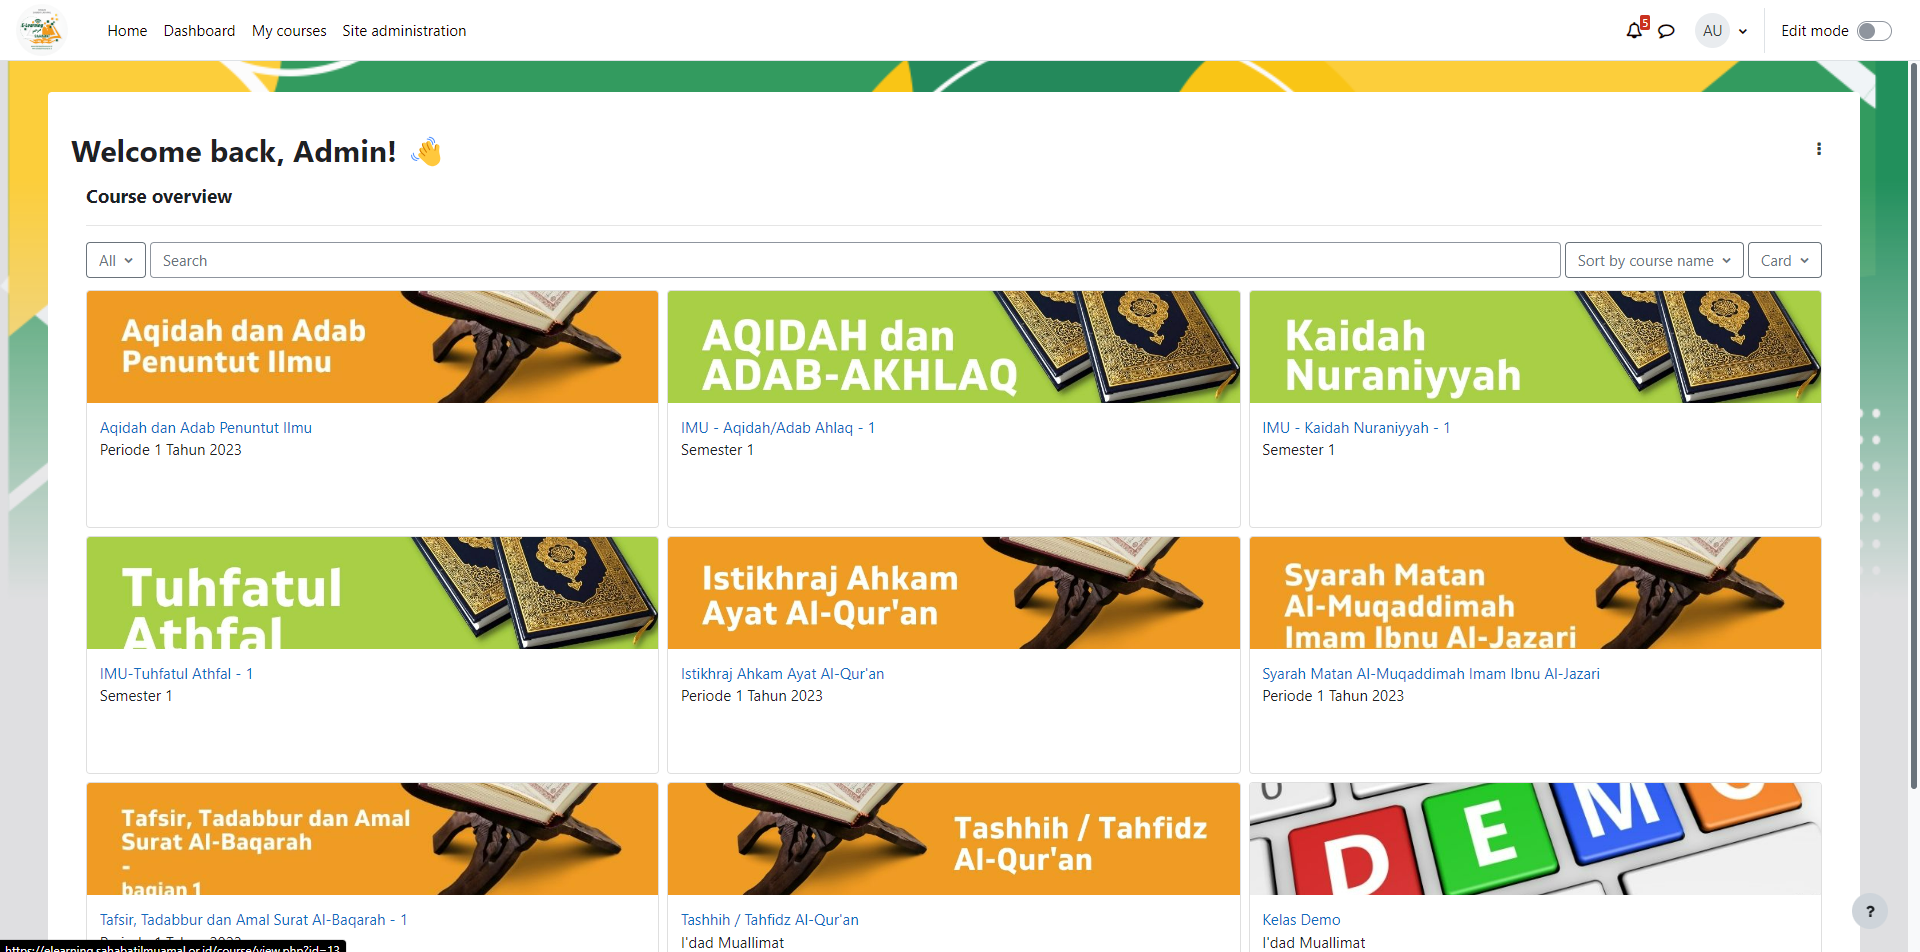The height and width of the screenshot is (952, 1920).
Task: Expand the user menu chevron
Action: point(1743,31)
